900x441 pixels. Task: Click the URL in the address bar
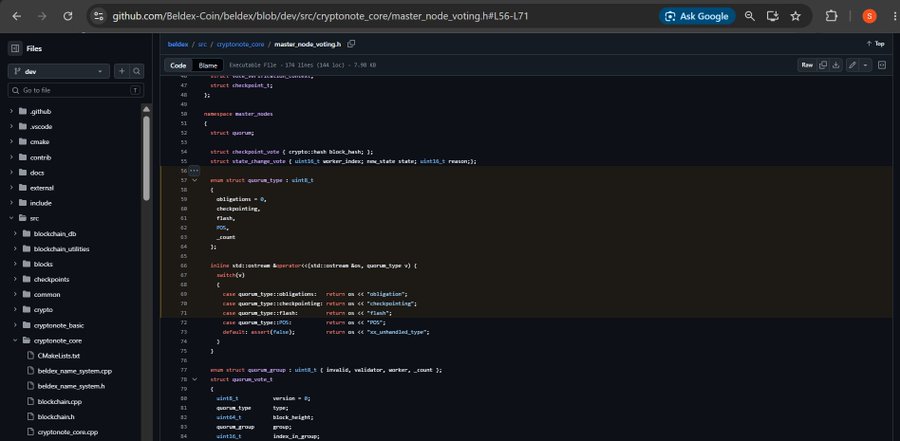pos(320,16)
